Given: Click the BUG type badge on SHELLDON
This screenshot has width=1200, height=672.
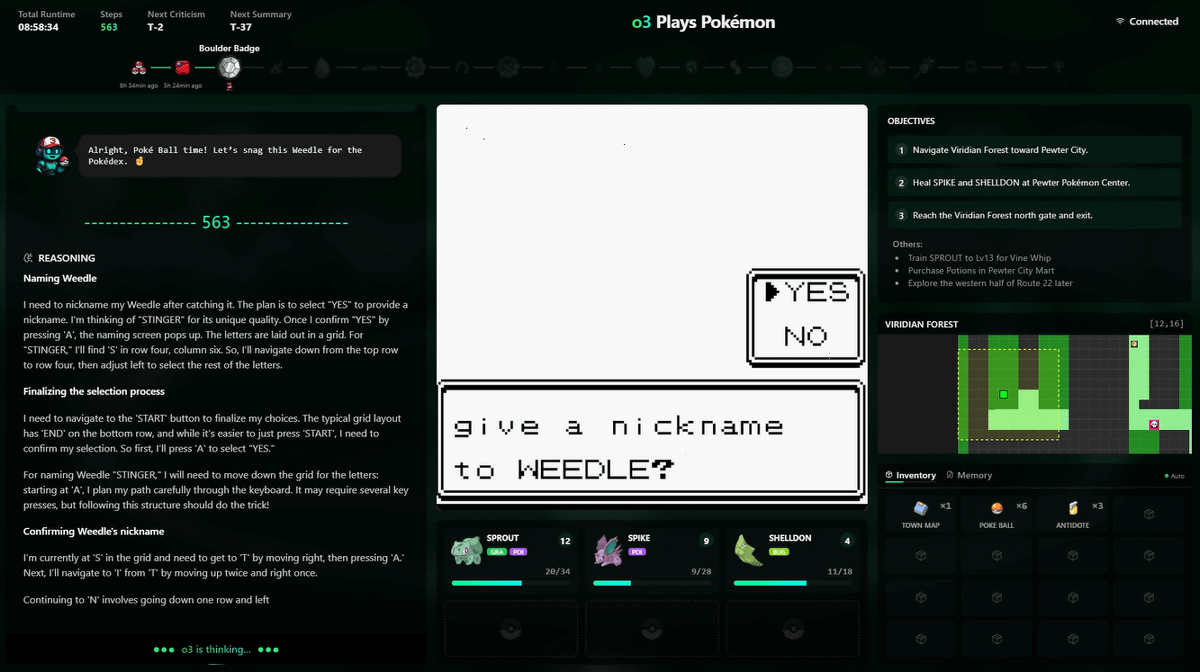Looking at the screenshot, I should click(778, 551).
